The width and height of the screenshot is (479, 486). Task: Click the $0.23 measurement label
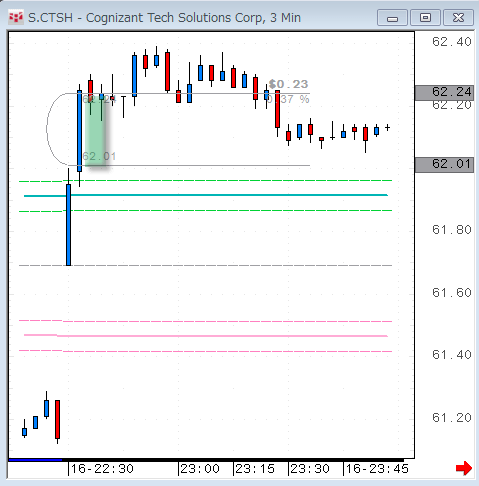click(288, 84)
